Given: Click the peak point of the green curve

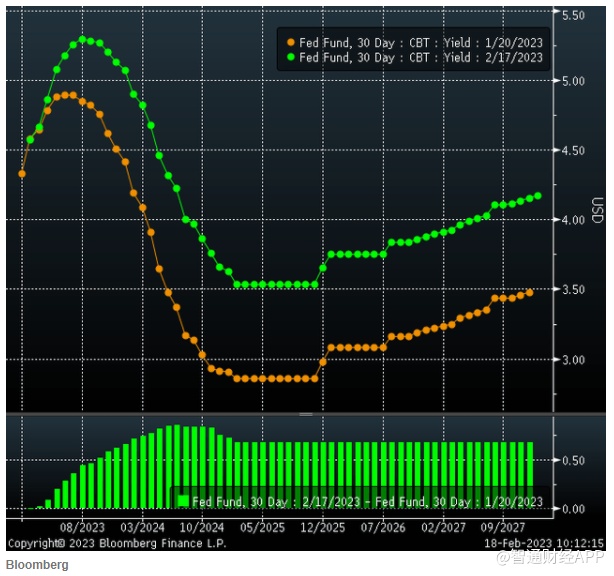Looking at the screenshot, I should tap(83, 39).
